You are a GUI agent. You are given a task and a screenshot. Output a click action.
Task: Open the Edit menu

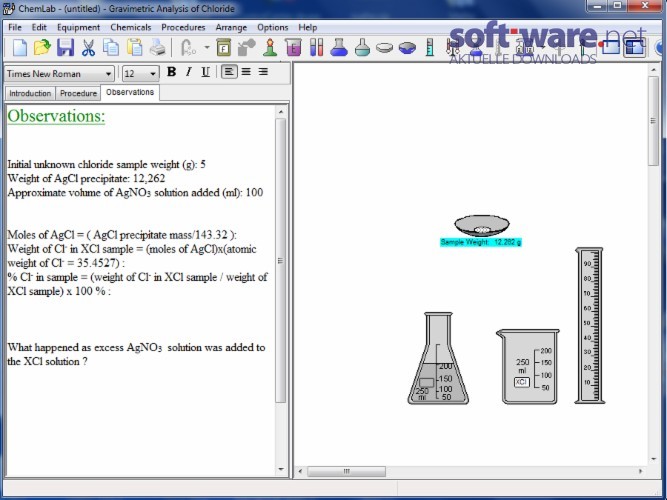coord(39,27)
